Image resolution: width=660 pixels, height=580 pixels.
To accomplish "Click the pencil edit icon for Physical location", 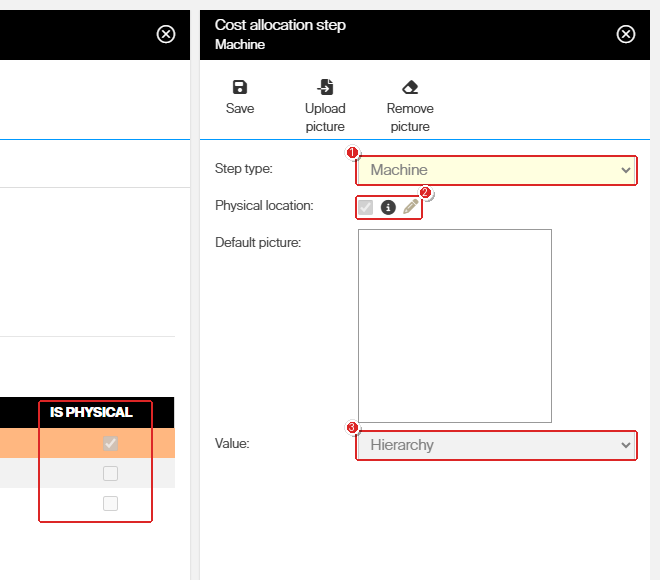I will coord(410,207).
